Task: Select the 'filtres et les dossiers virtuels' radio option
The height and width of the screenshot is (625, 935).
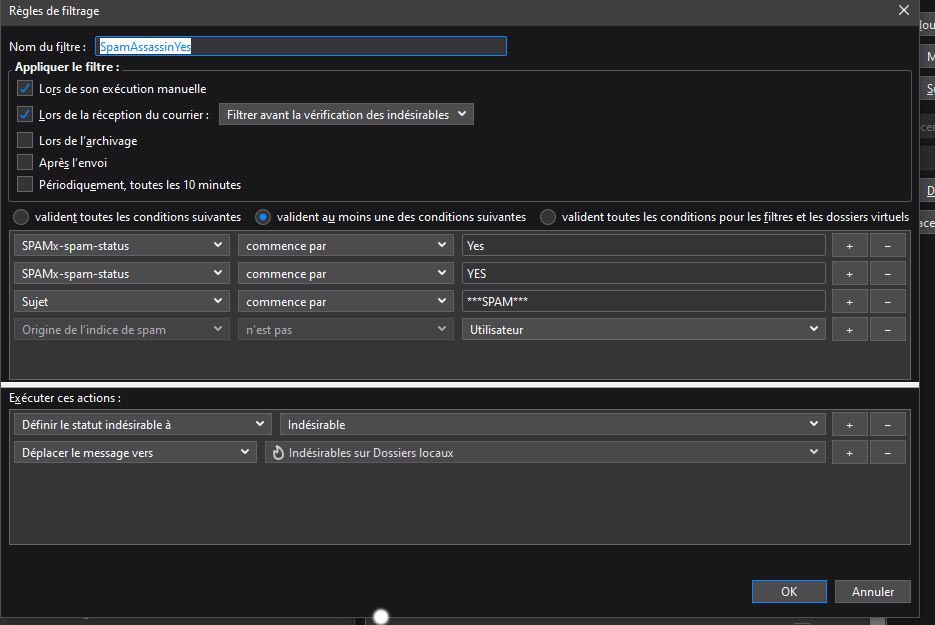Action: point(547,217)
